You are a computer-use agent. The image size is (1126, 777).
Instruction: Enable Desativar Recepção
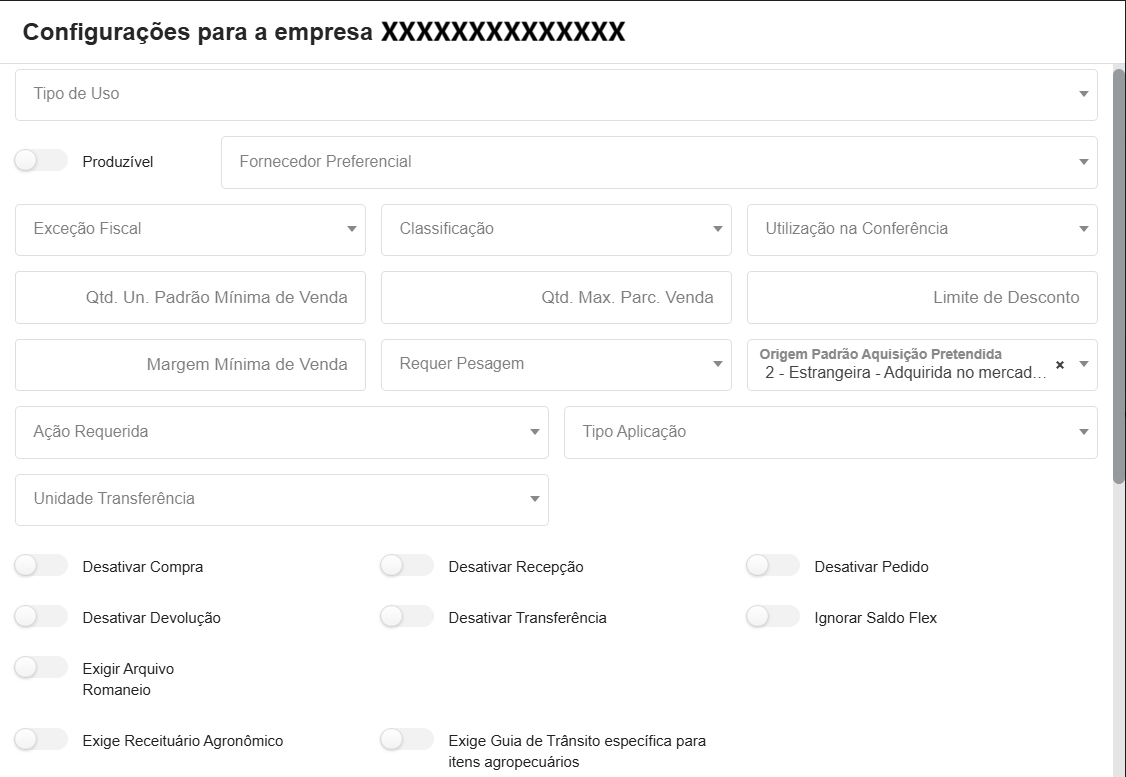tap(407, 566)
